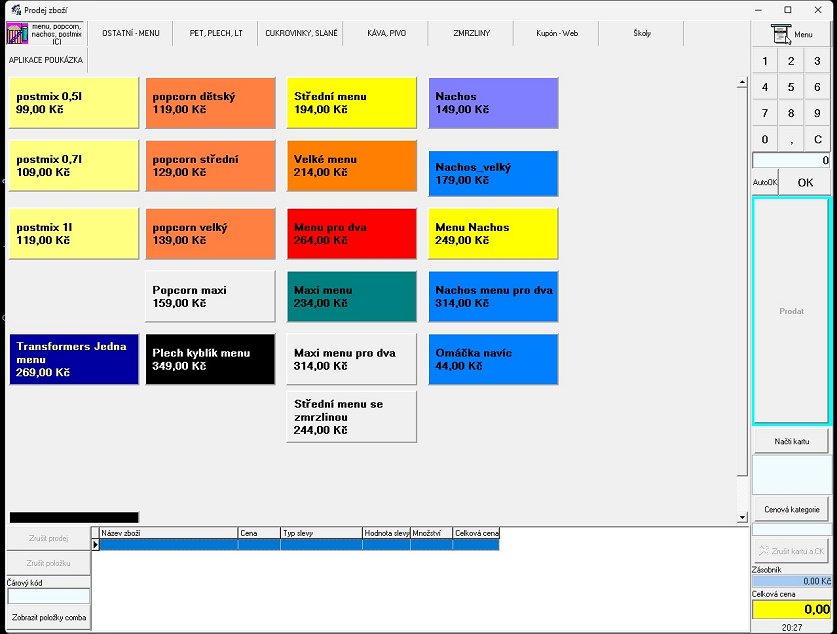
Task: Add red Menu pro dva tile
Action: (x=351, y=234)
